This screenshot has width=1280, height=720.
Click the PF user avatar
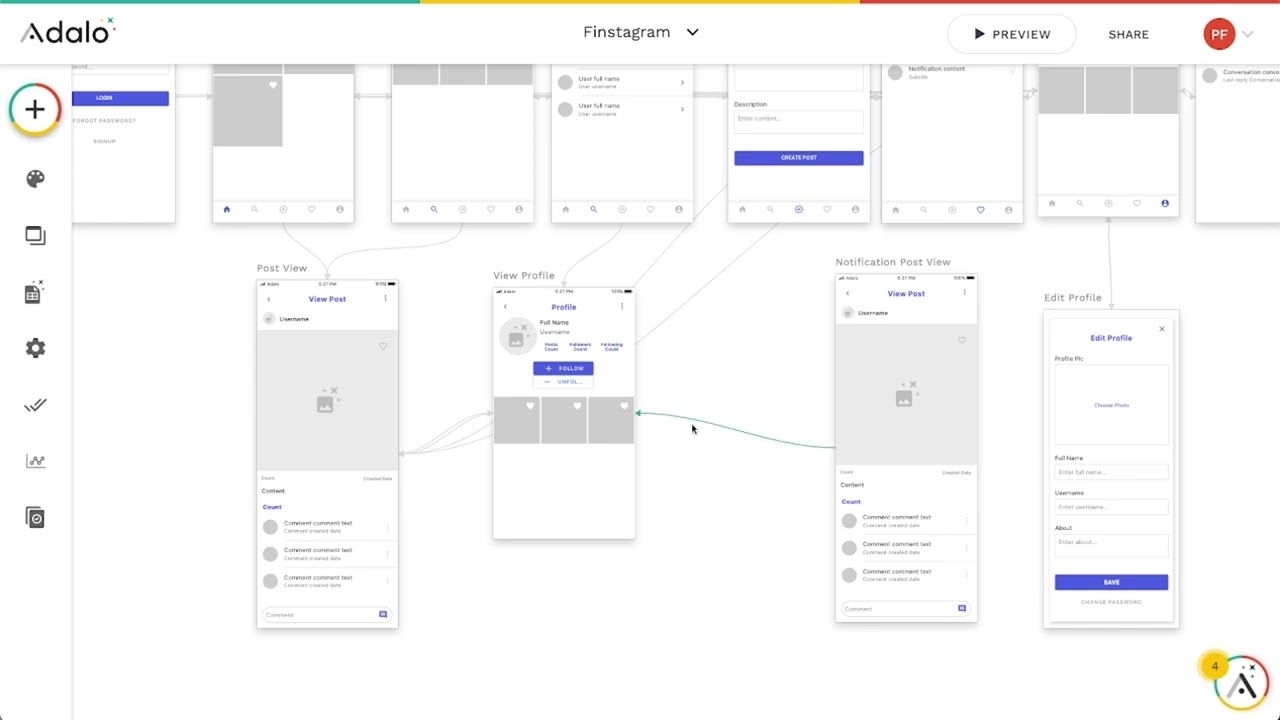[1219, 34]
